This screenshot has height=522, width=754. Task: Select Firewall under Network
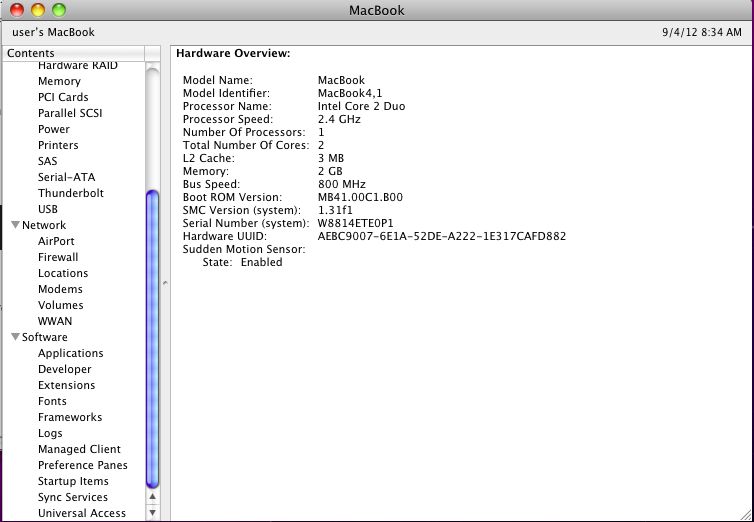(58, 257)
